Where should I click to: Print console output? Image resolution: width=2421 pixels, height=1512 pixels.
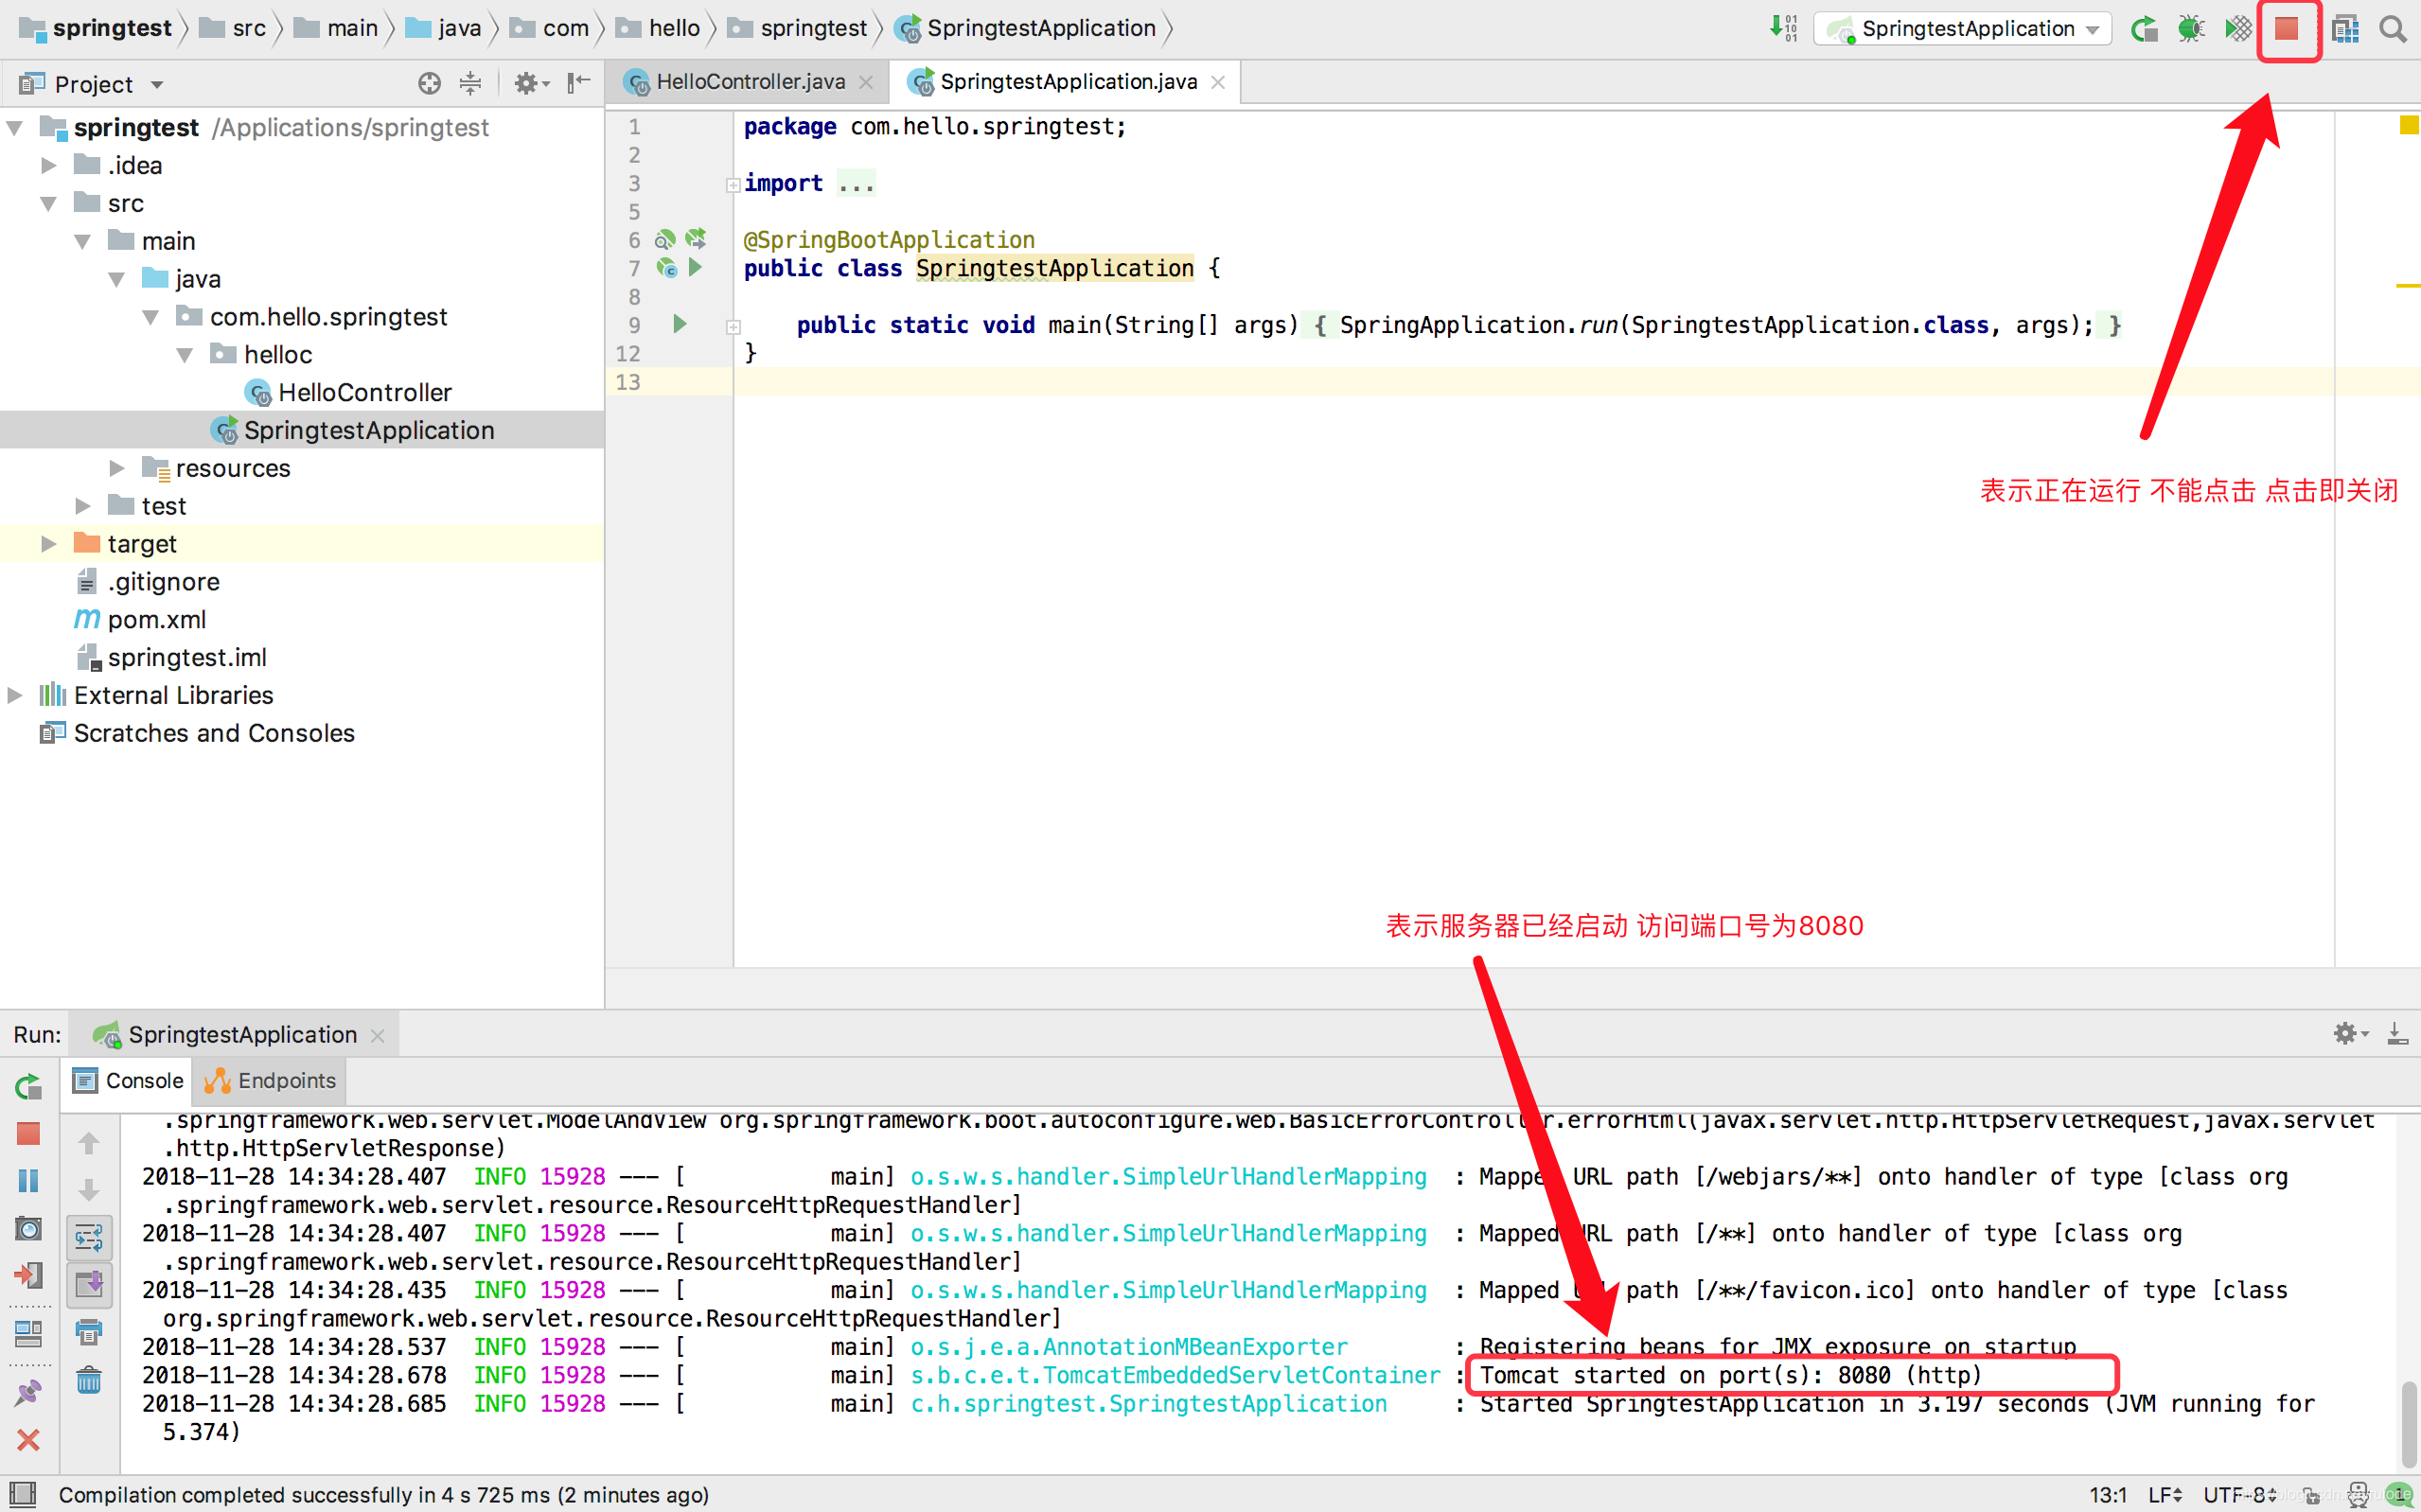(89, 1333)
